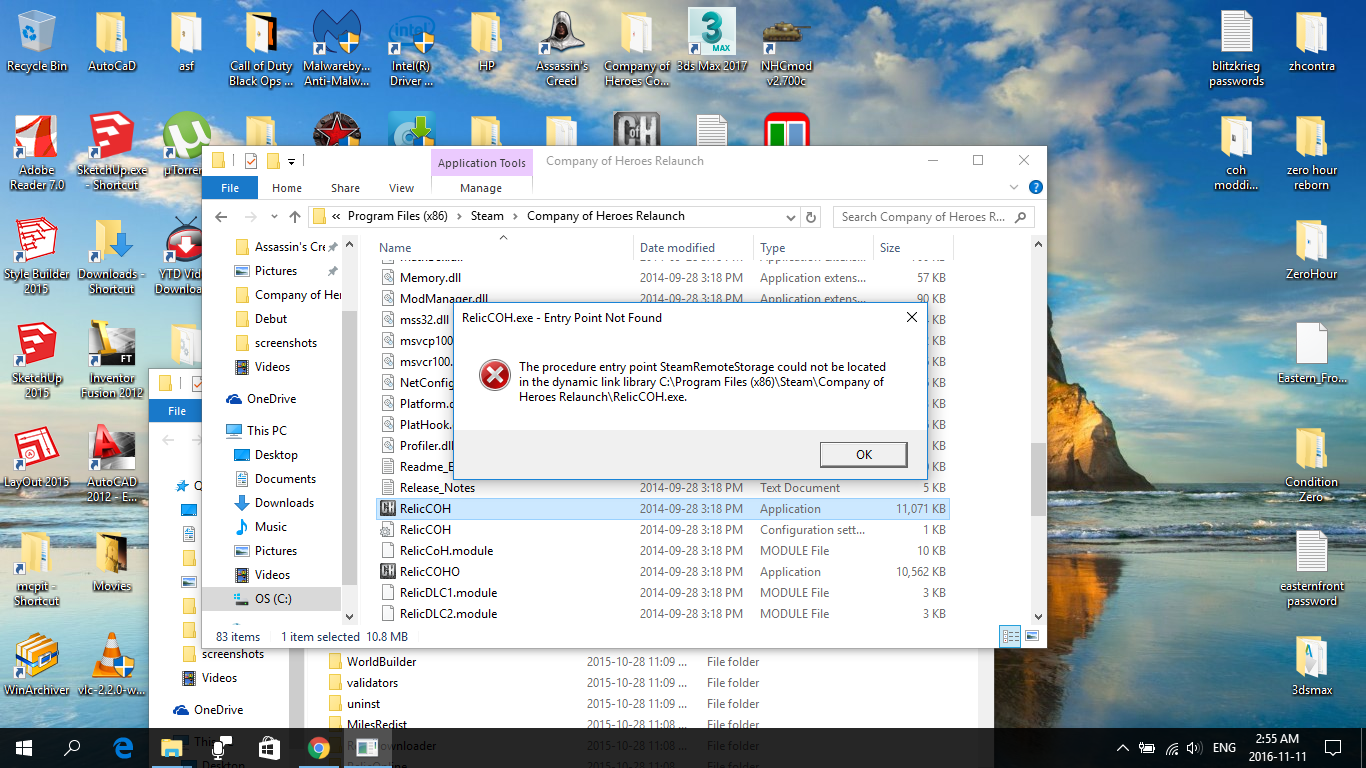Navigate back in Company of Heroes Explorer window
The width and height of the screenshot is (1366, 768).
pyautogui.click(x=221, y=216)
